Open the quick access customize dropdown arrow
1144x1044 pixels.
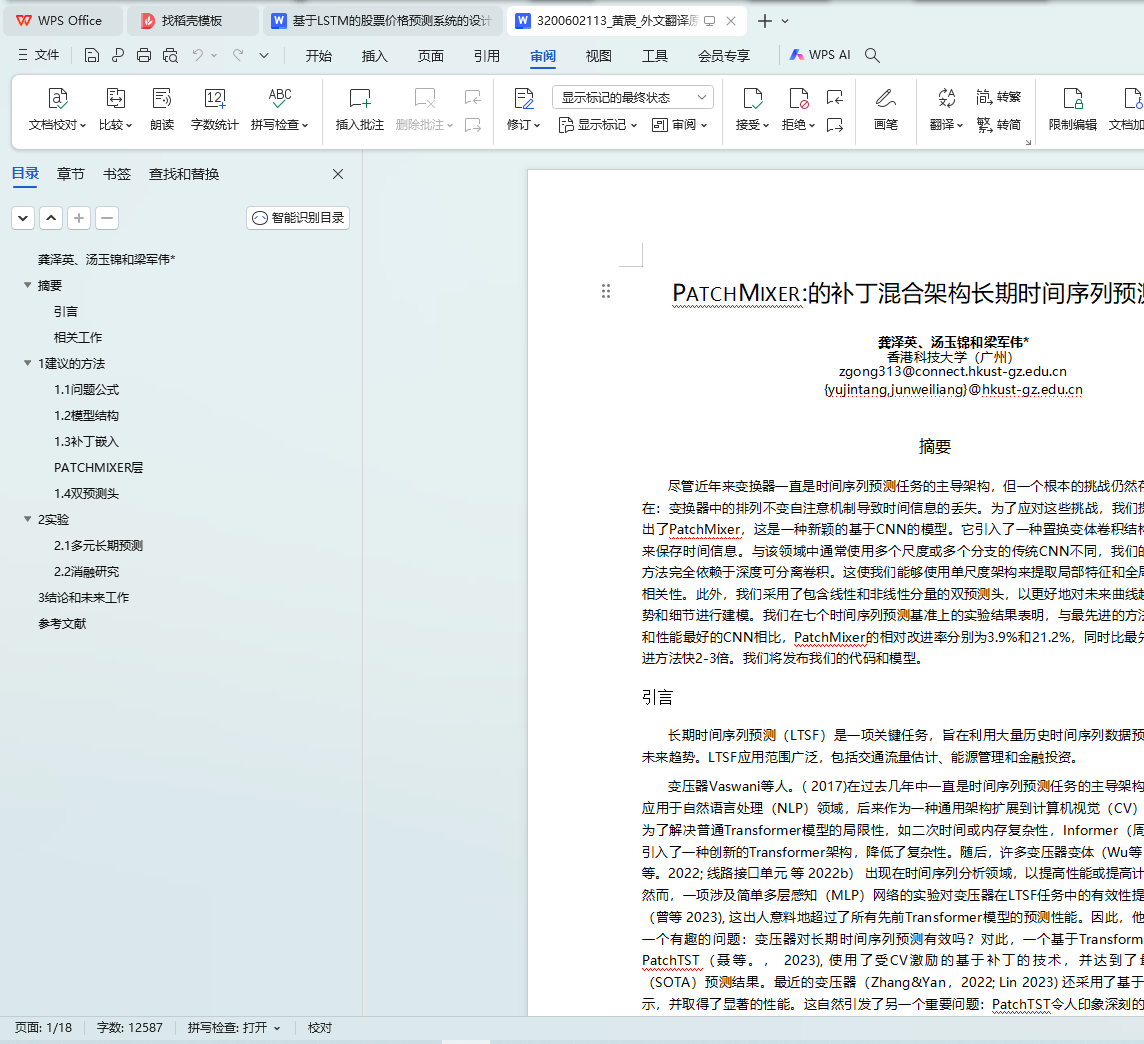point(264,55)
